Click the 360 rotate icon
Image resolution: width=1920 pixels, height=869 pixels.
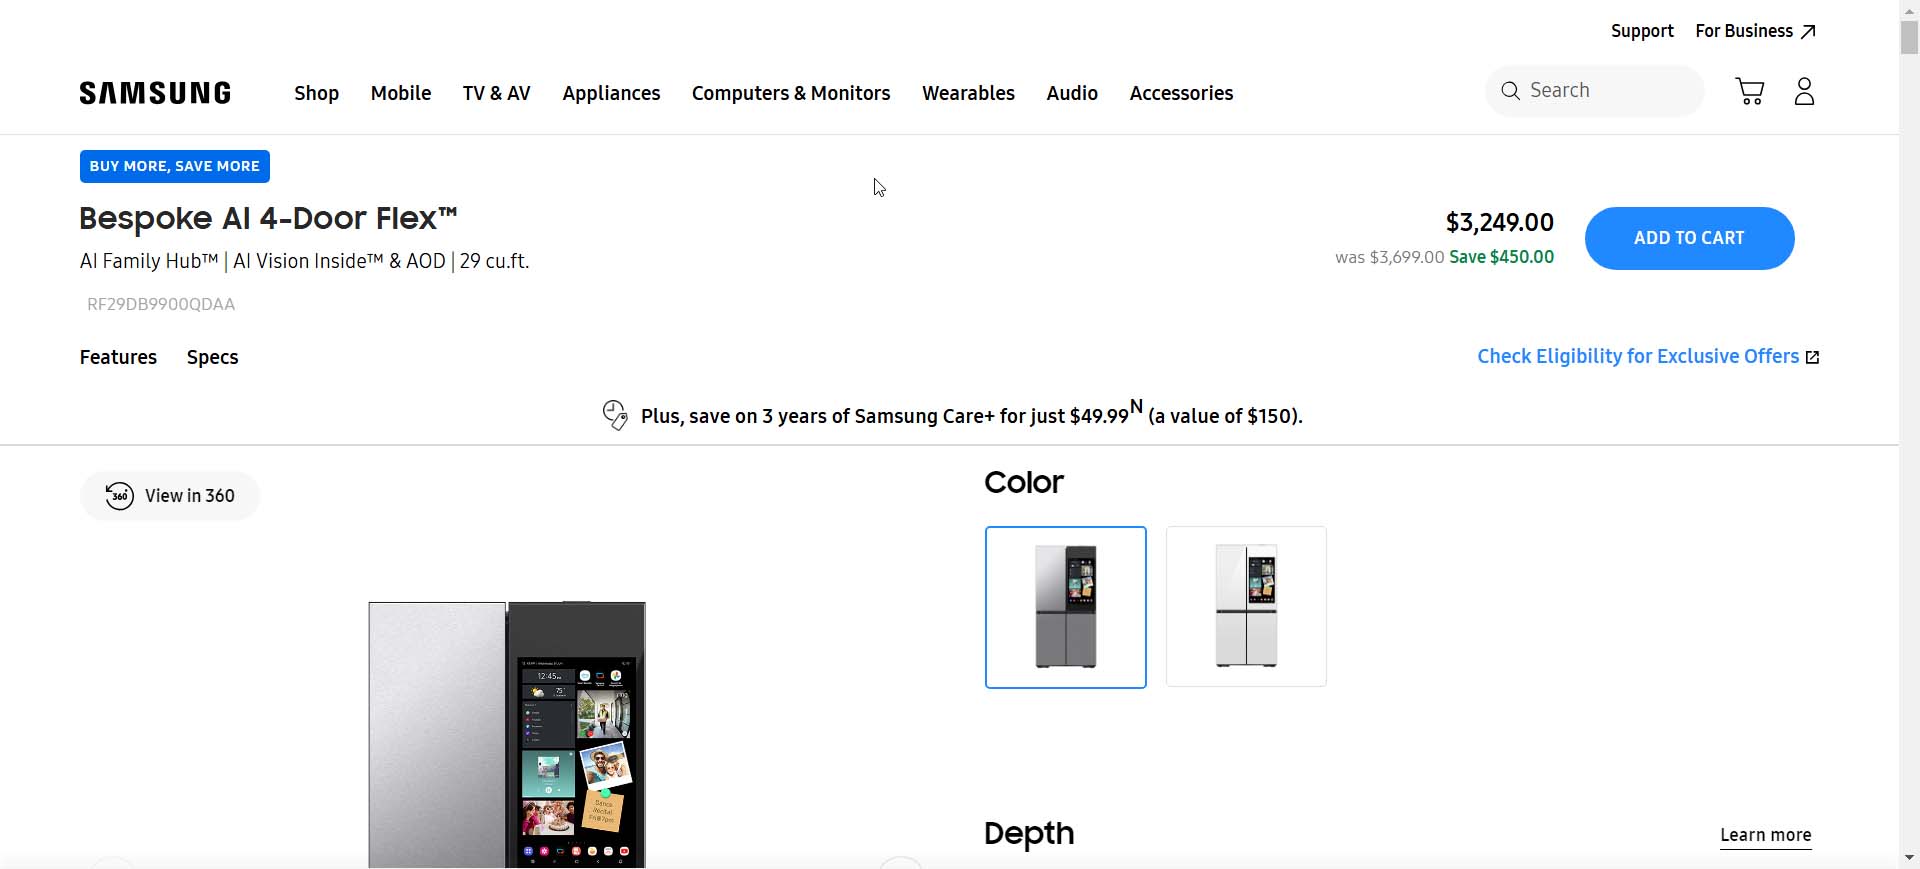(119, 496)
